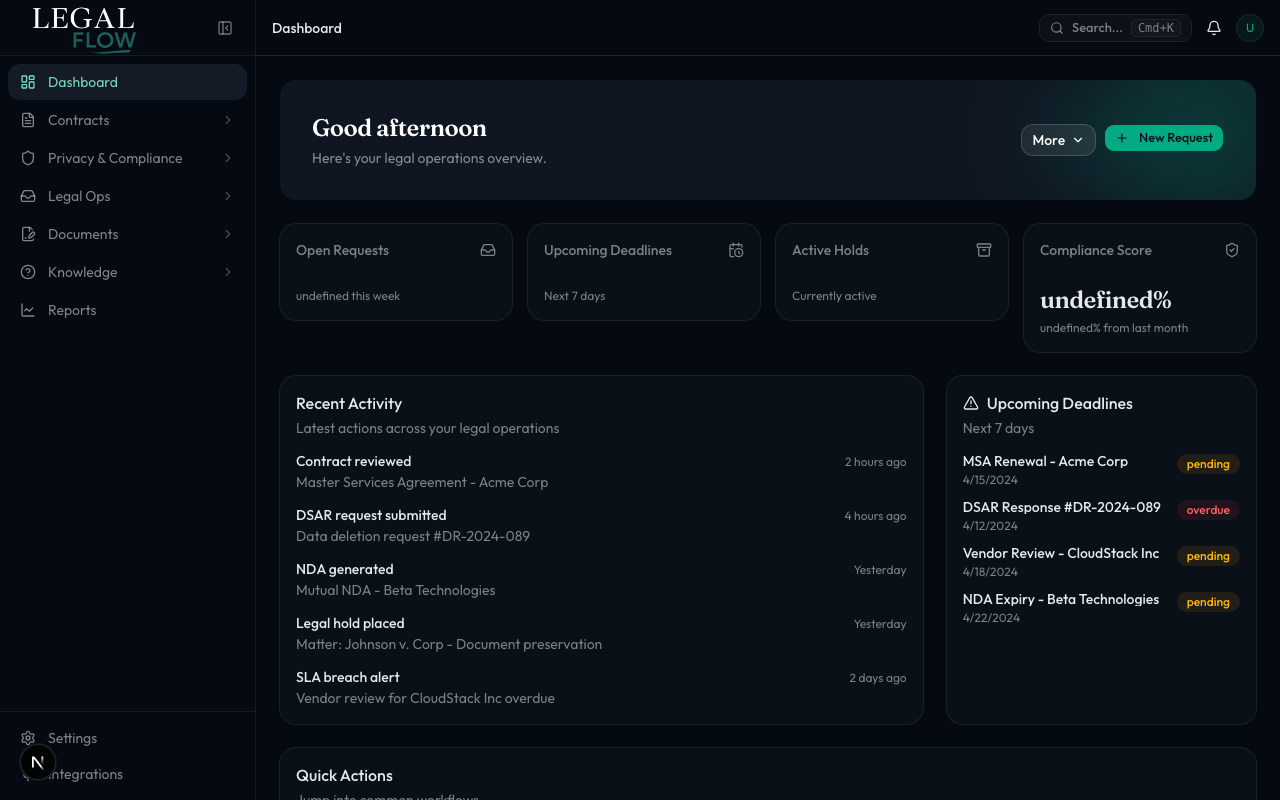Click the overdue badge on DSAR Response

point(1207,510)
